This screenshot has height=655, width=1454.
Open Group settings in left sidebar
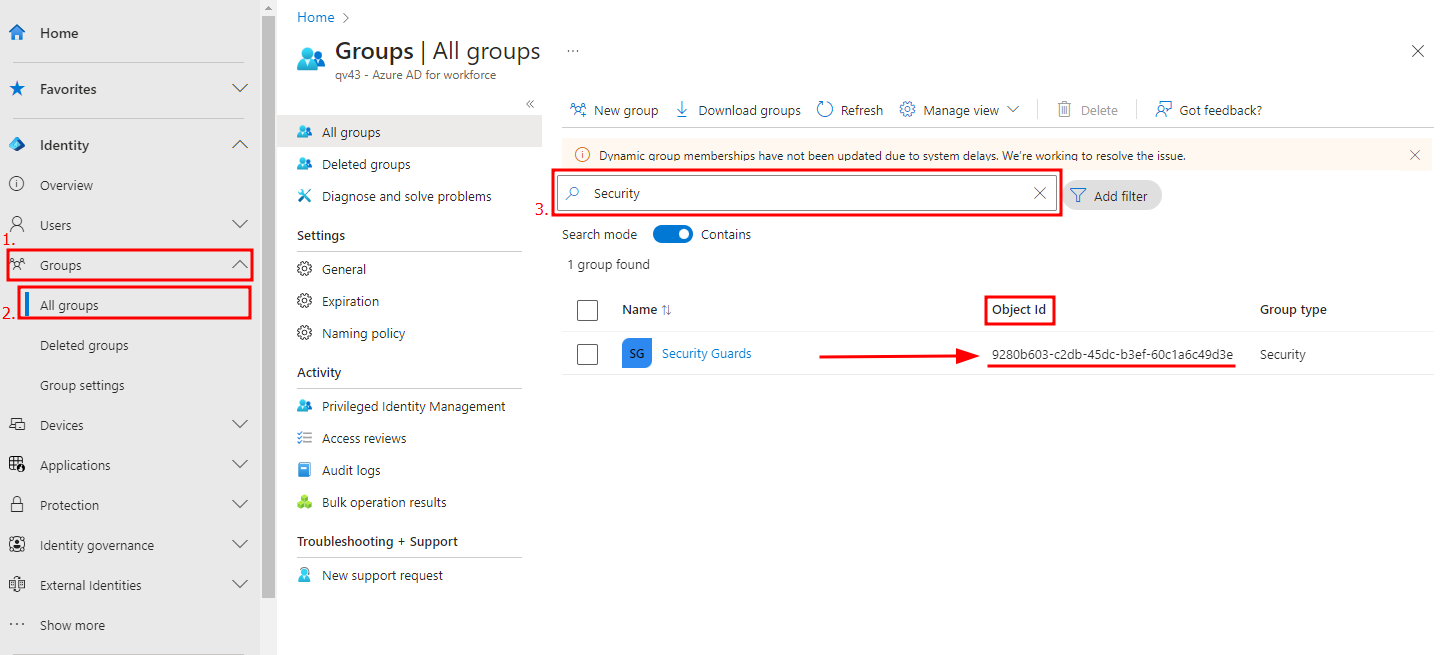tap(82, 385)
